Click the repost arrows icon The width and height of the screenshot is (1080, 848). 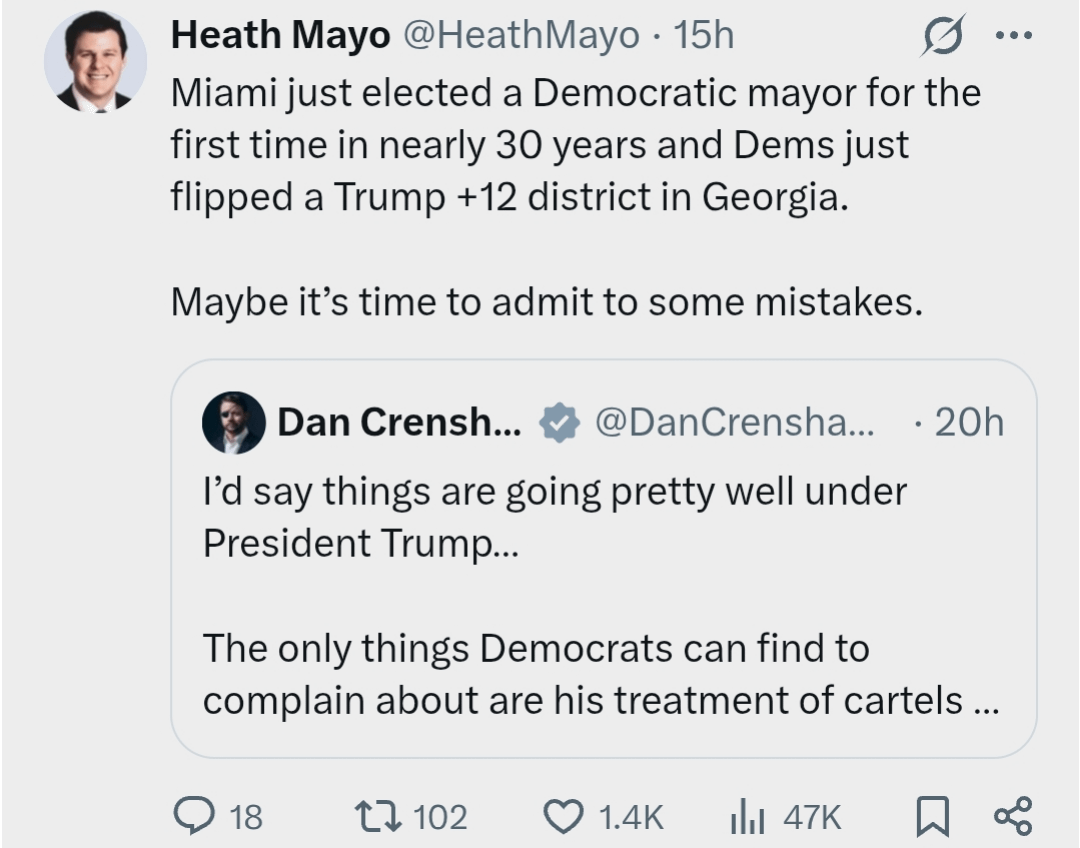(382, 816)
